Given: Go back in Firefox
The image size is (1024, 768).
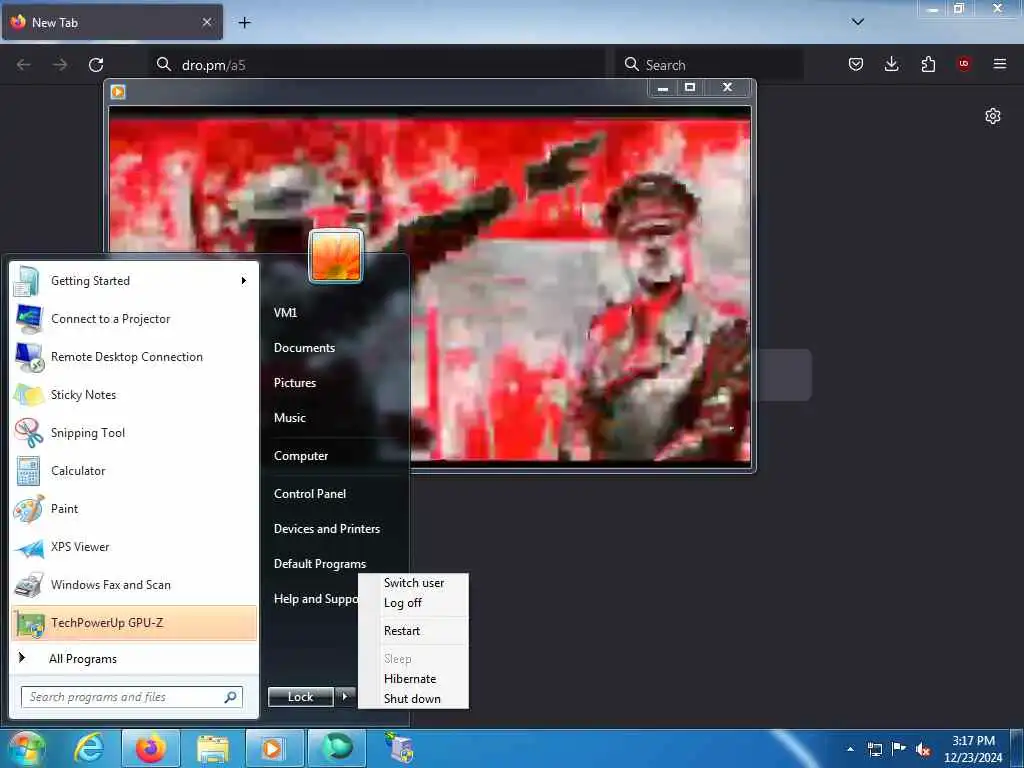Looking at the screenshot, I should tap(24, 65).
